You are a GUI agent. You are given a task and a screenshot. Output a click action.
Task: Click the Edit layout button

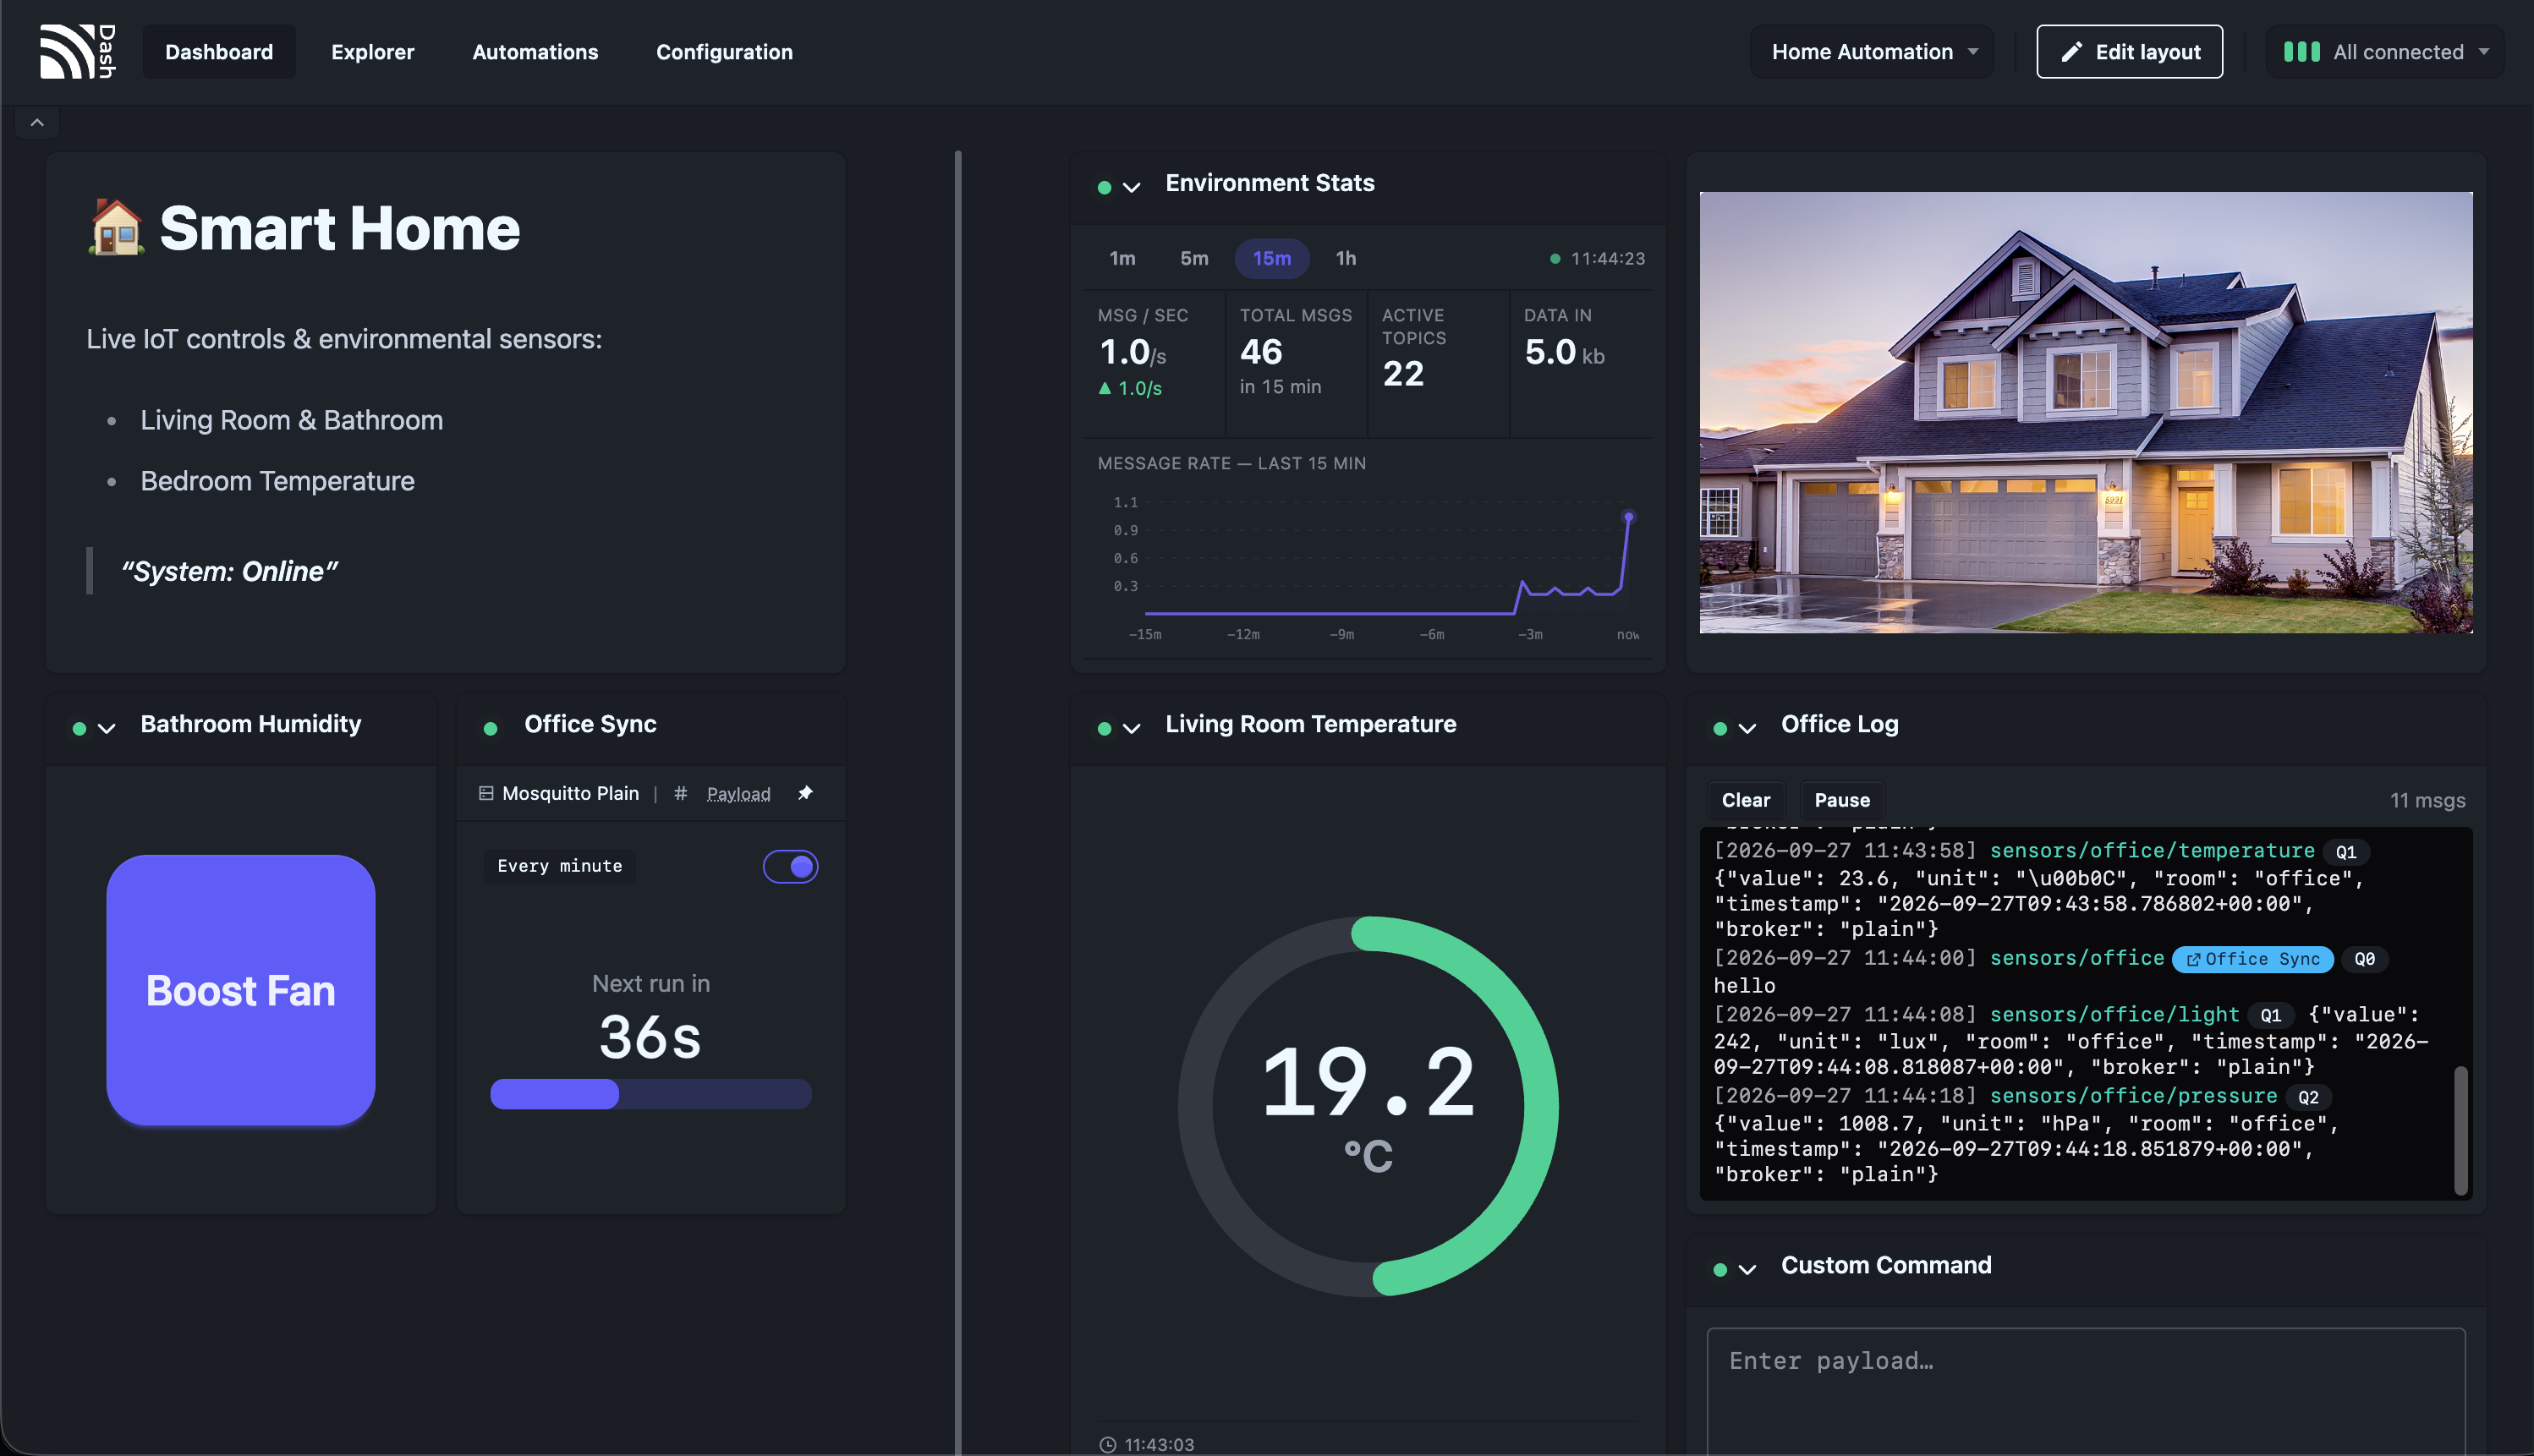2130,52
